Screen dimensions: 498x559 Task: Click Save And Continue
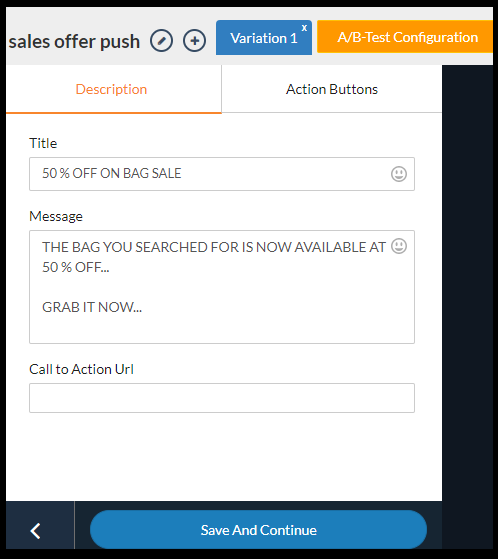pos(258,530)
